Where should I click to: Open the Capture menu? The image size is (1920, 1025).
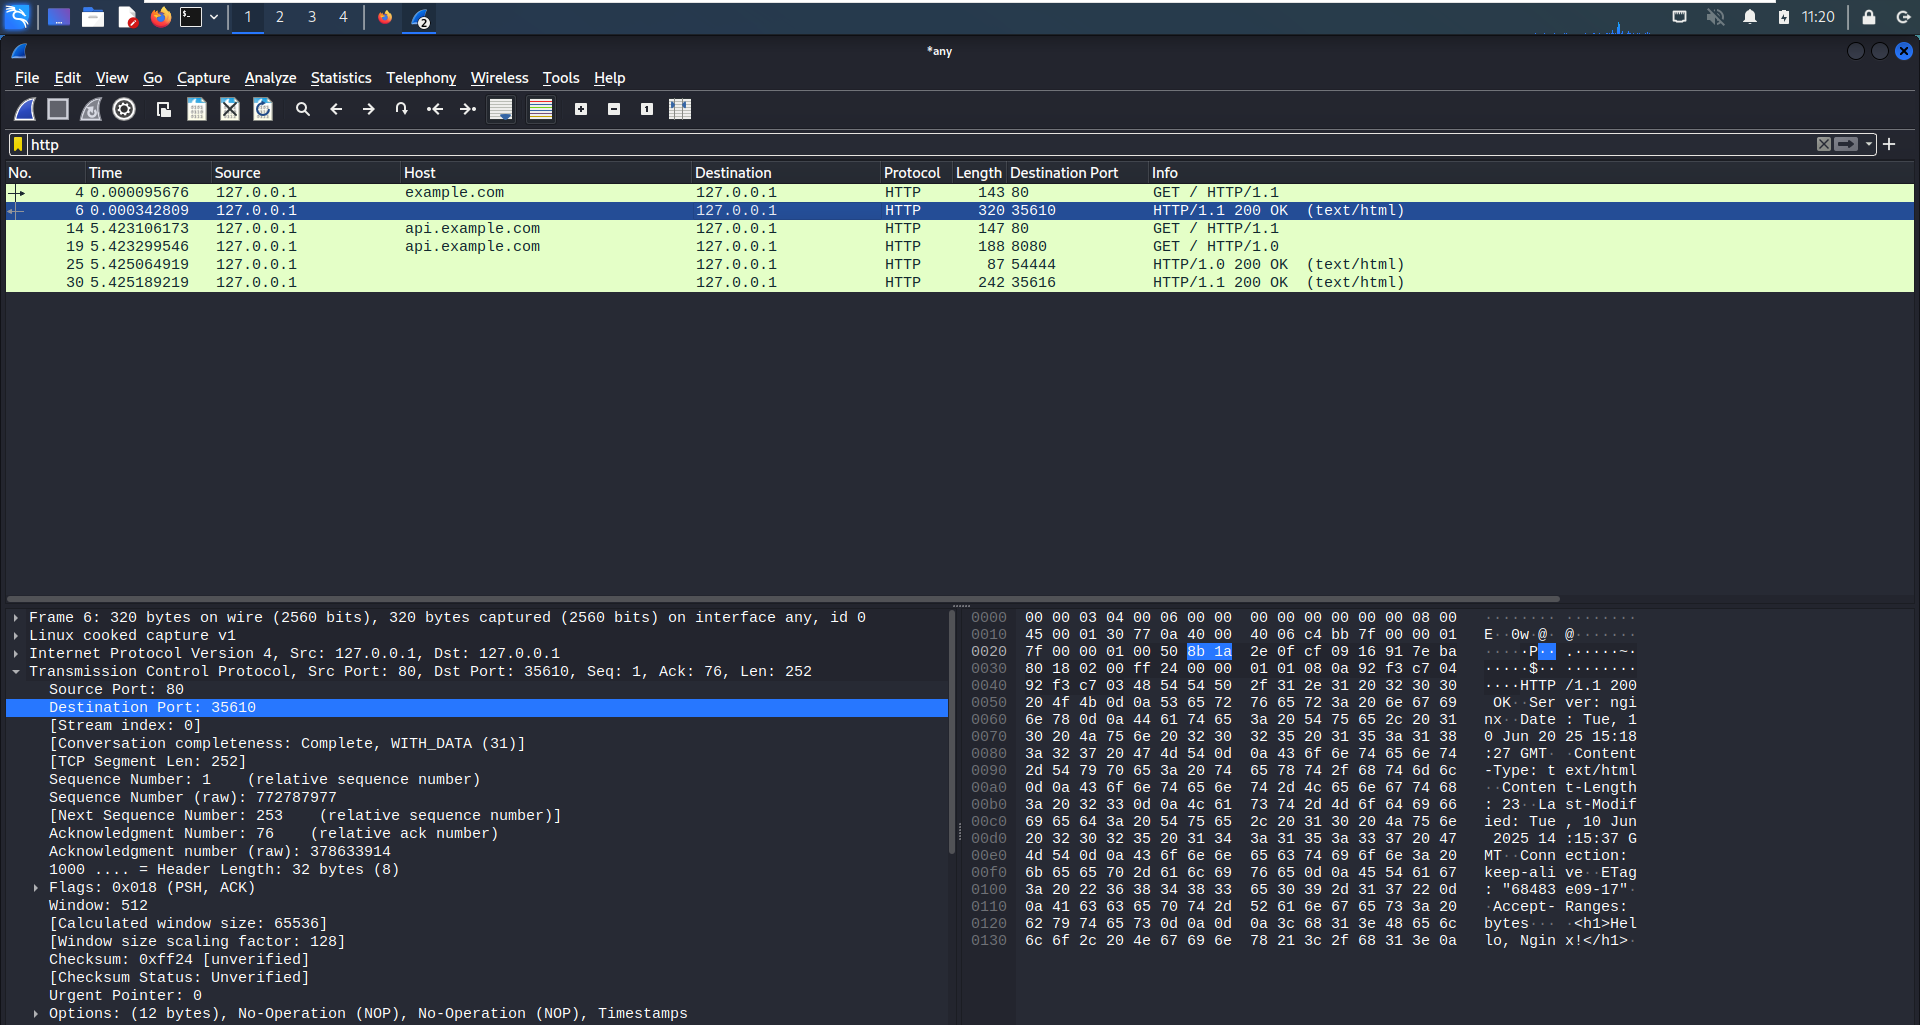(x=203, y=78)
